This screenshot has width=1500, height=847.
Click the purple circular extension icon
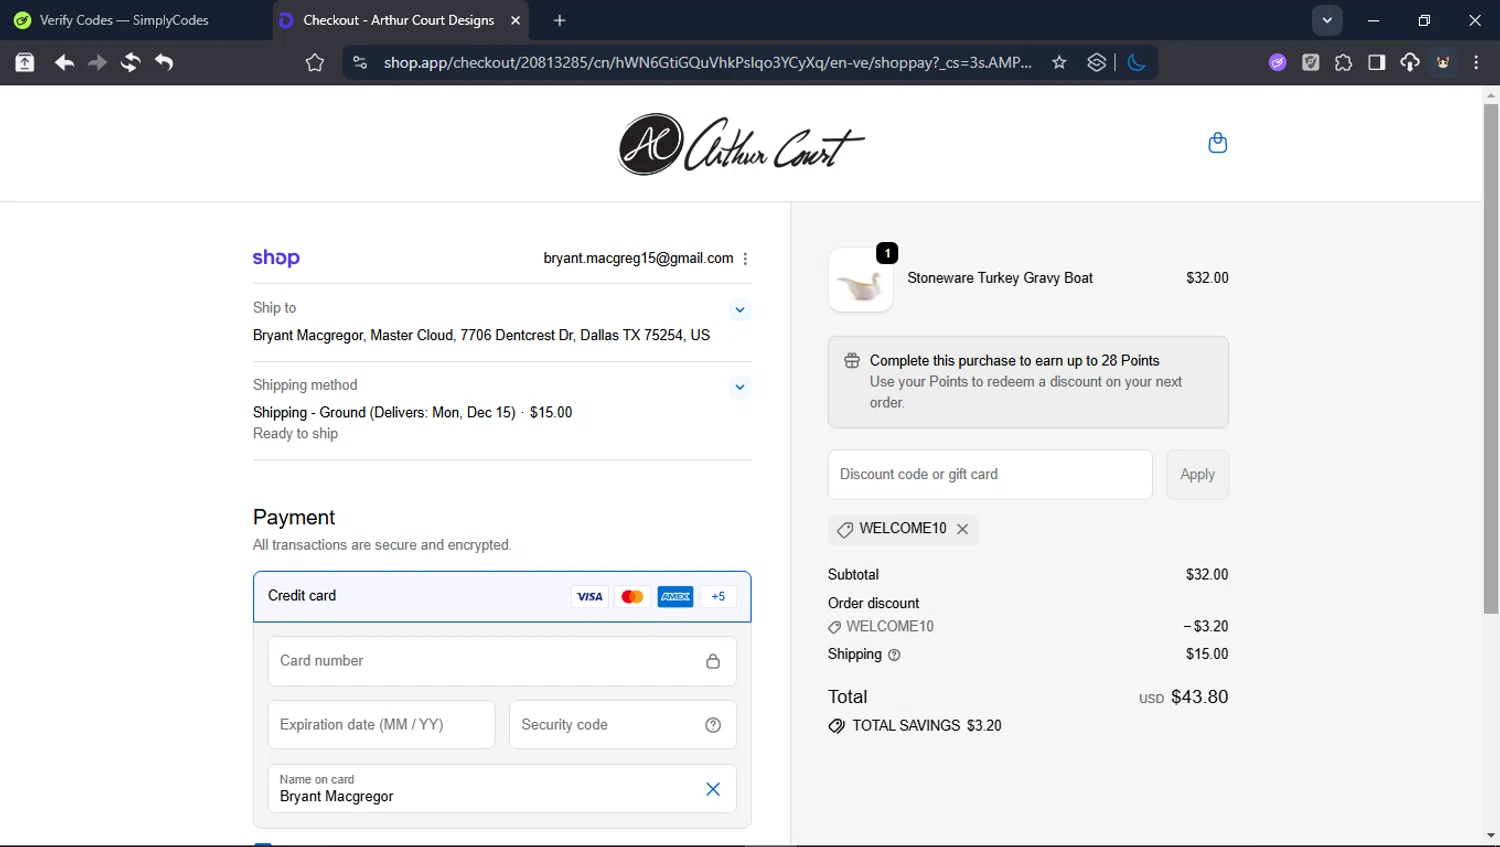1277,63
